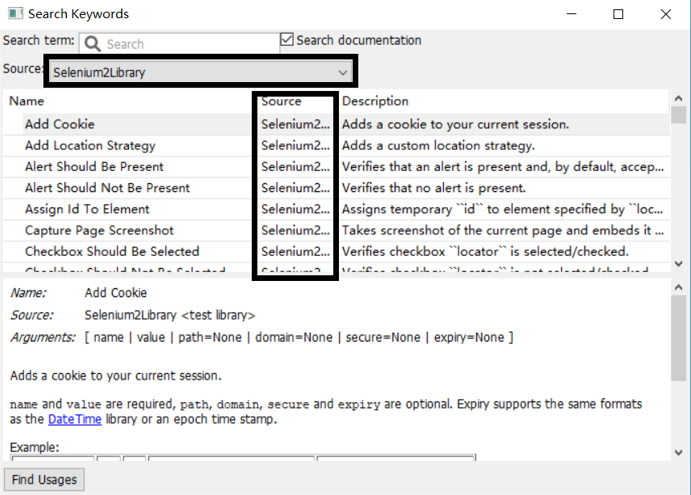
Task: Focus the Search term input field
Action: pos(179,44)
